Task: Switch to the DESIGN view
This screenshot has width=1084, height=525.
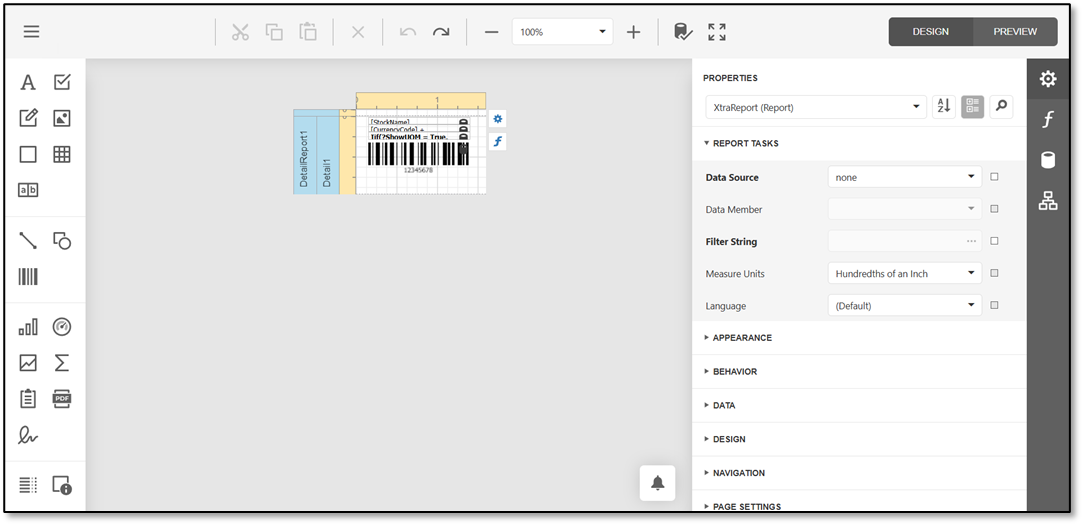Action: click(931, 32)
